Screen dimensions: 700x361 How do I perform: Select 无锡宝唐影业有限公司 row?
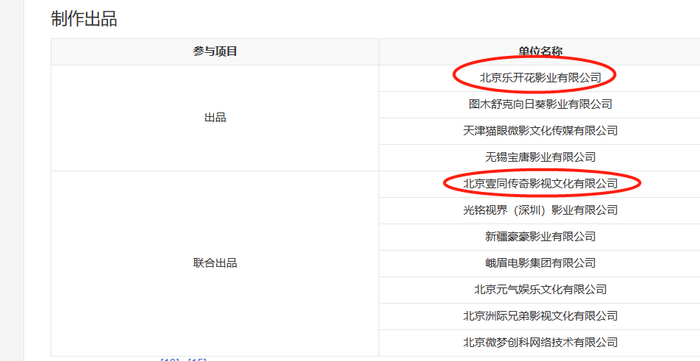pos(539,157)
